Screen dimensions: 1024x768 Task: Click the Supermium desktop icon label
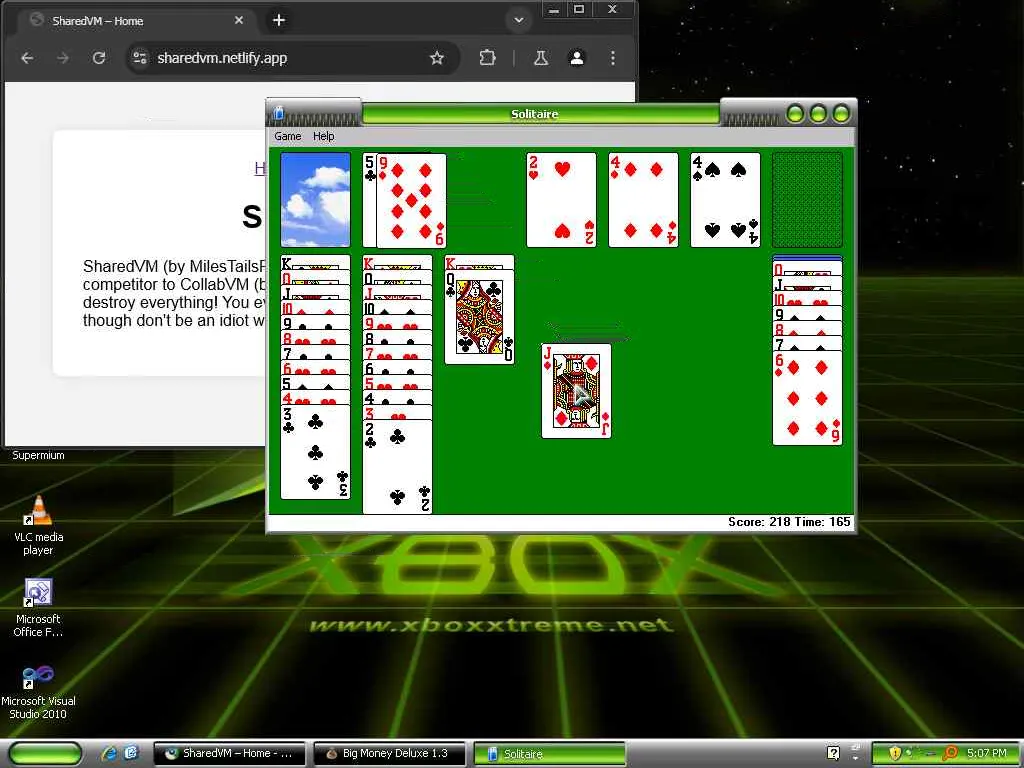pyautogui.click(x=39, y=455)
